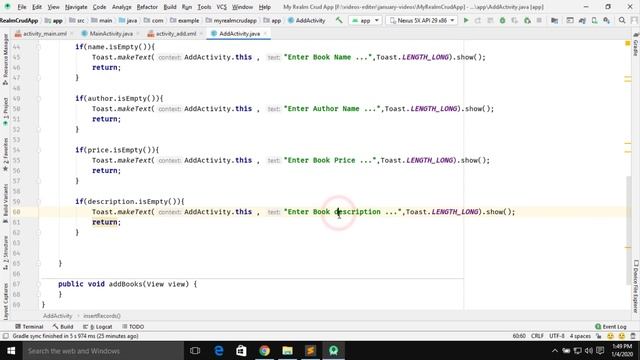
Task: Open the app run configuration dropdown
Action: coord(365,20)
